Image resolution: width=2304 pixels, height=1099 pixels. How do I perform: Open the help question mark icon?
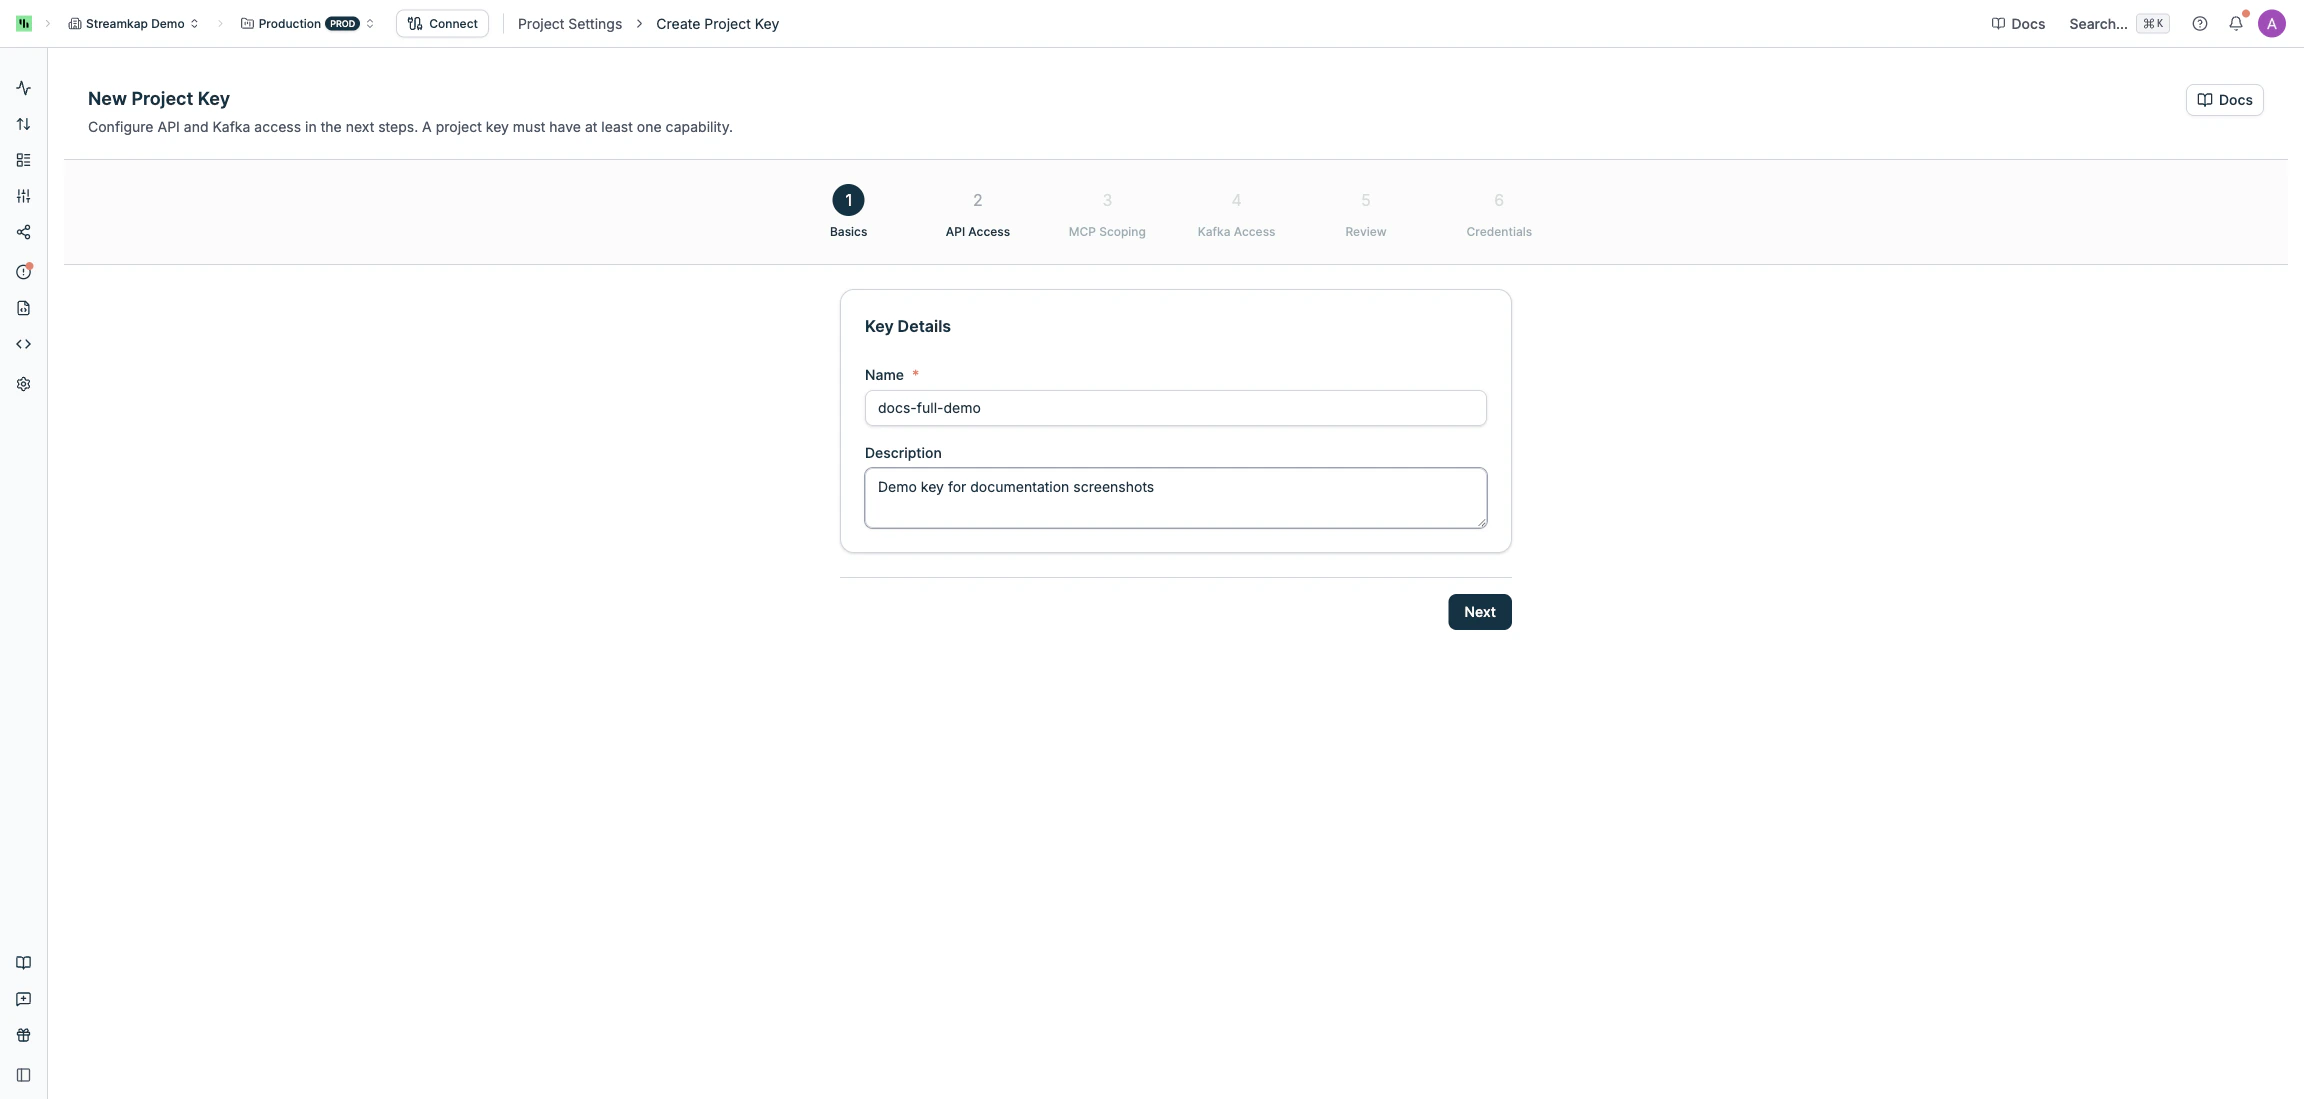[x=2200, y=23]
